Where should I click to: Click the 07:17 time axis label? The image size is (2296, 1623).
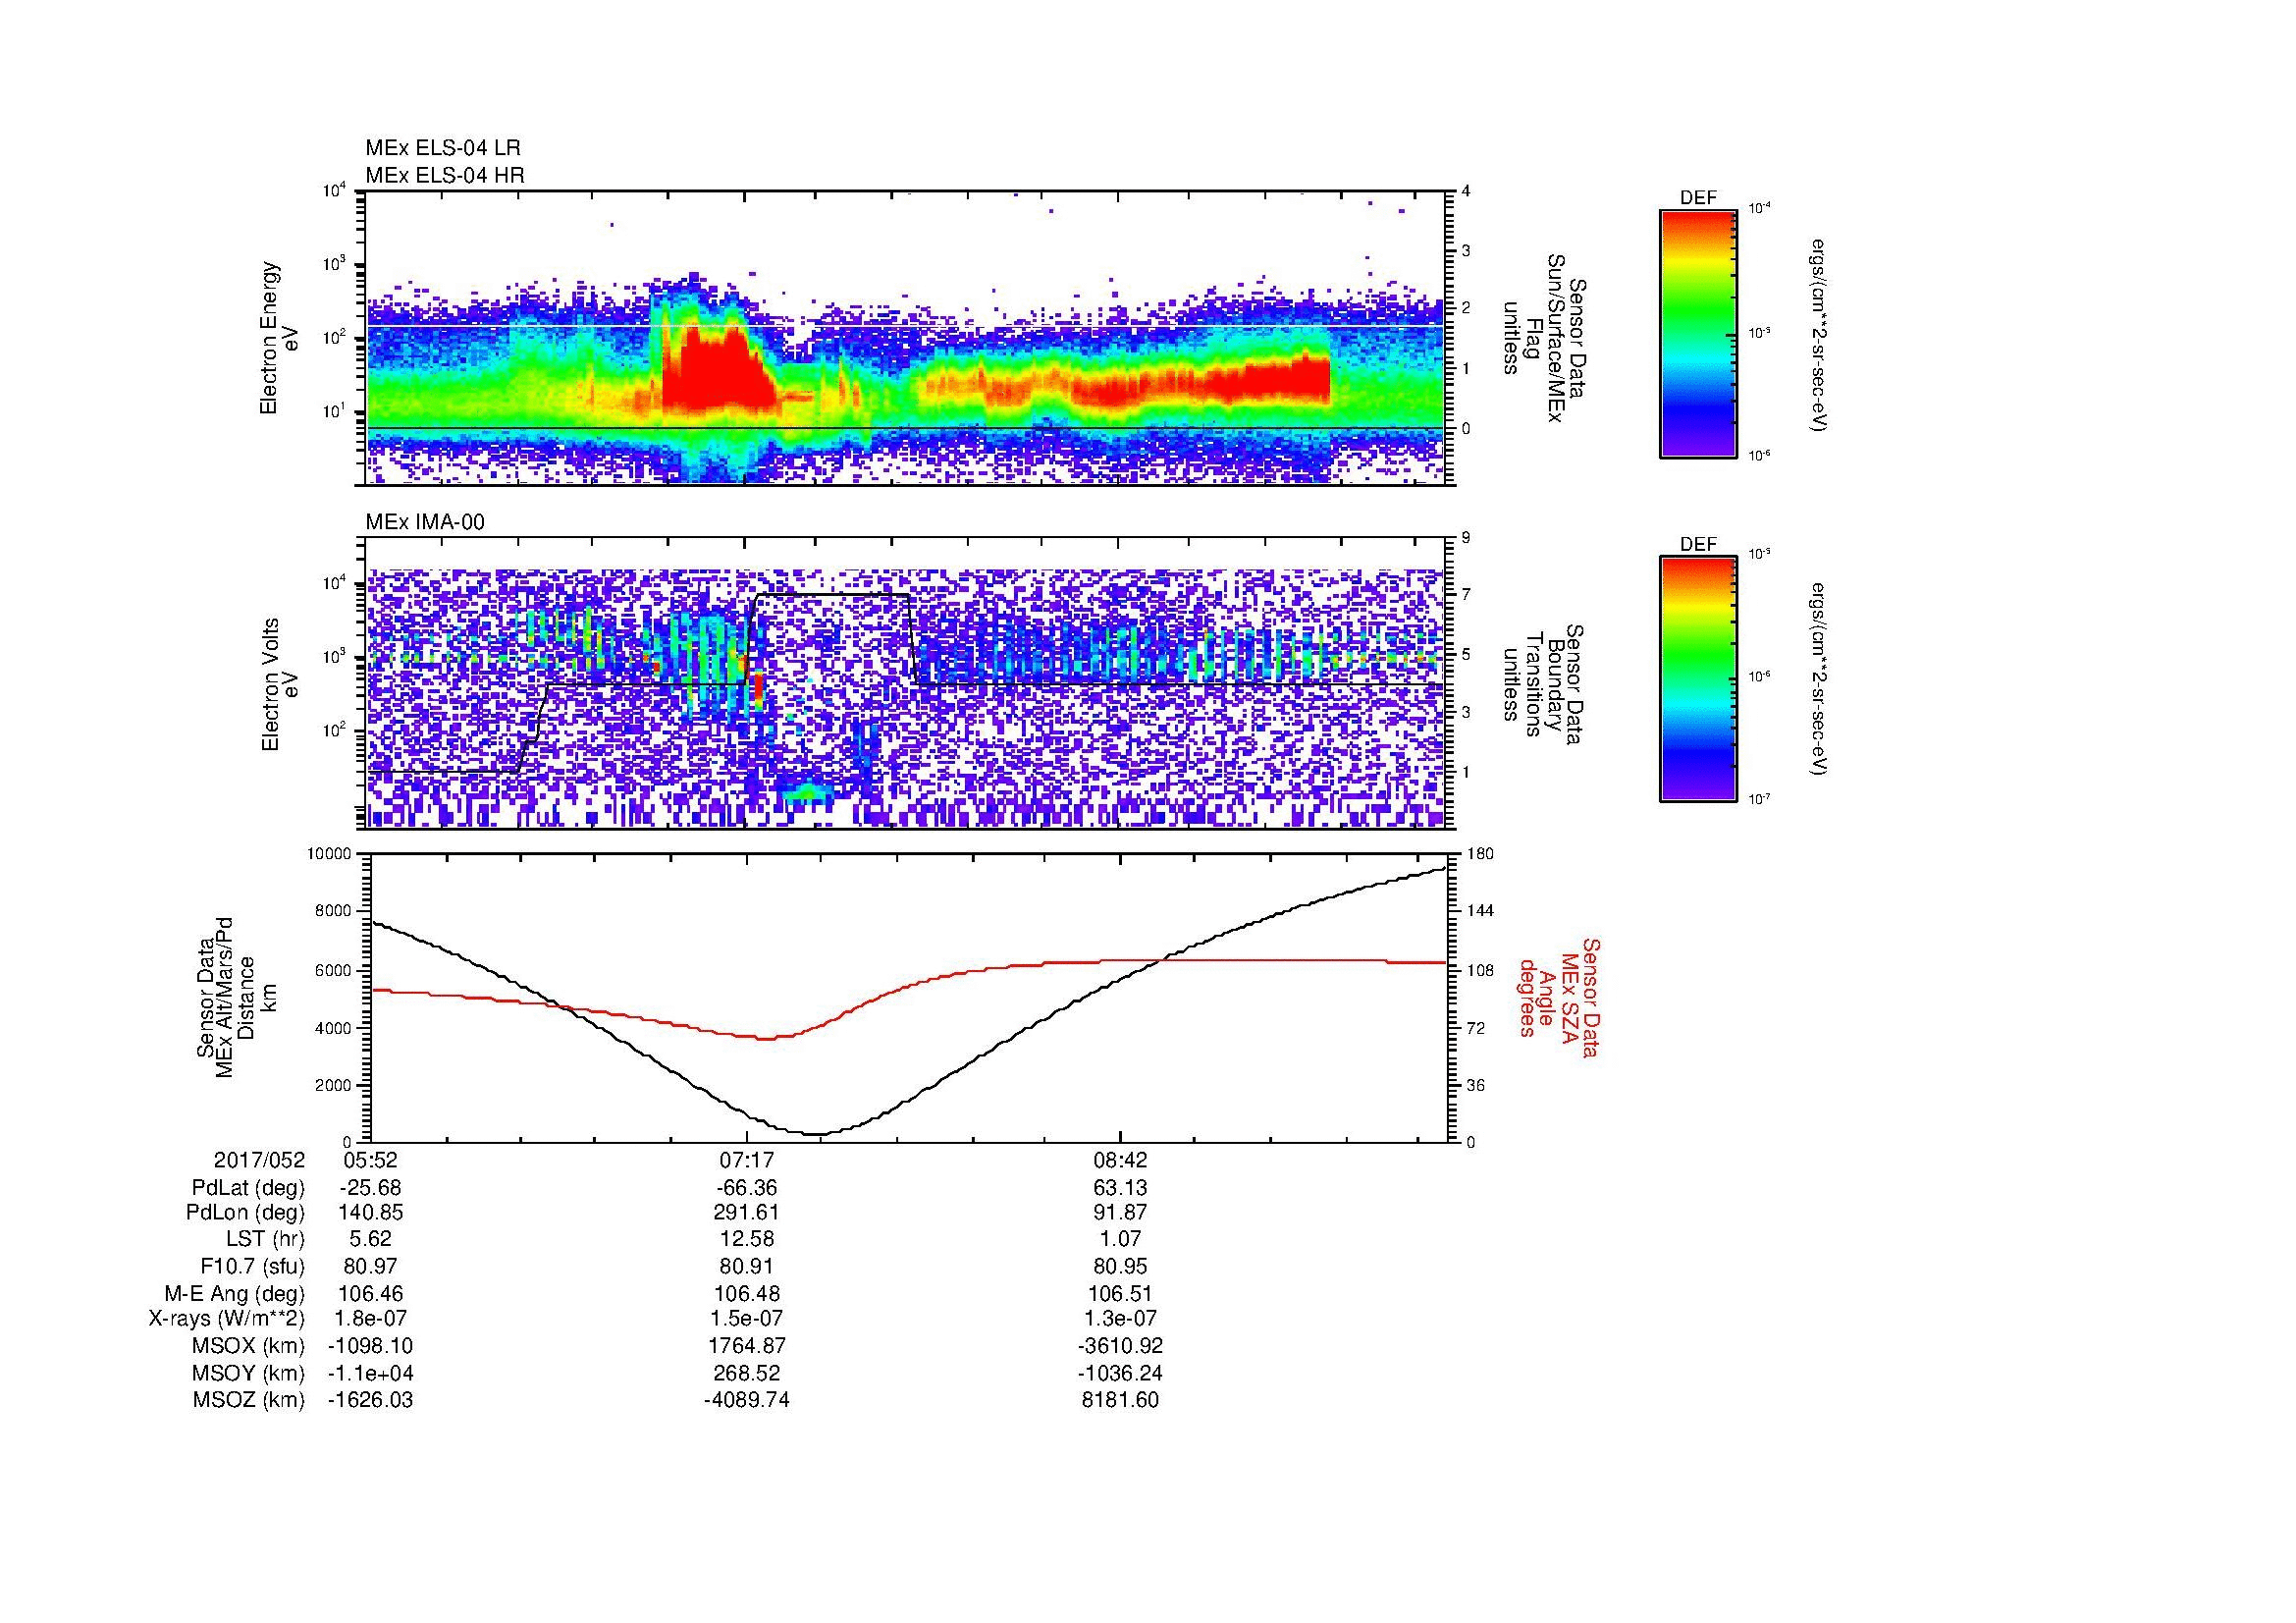tap(746, 1160)
